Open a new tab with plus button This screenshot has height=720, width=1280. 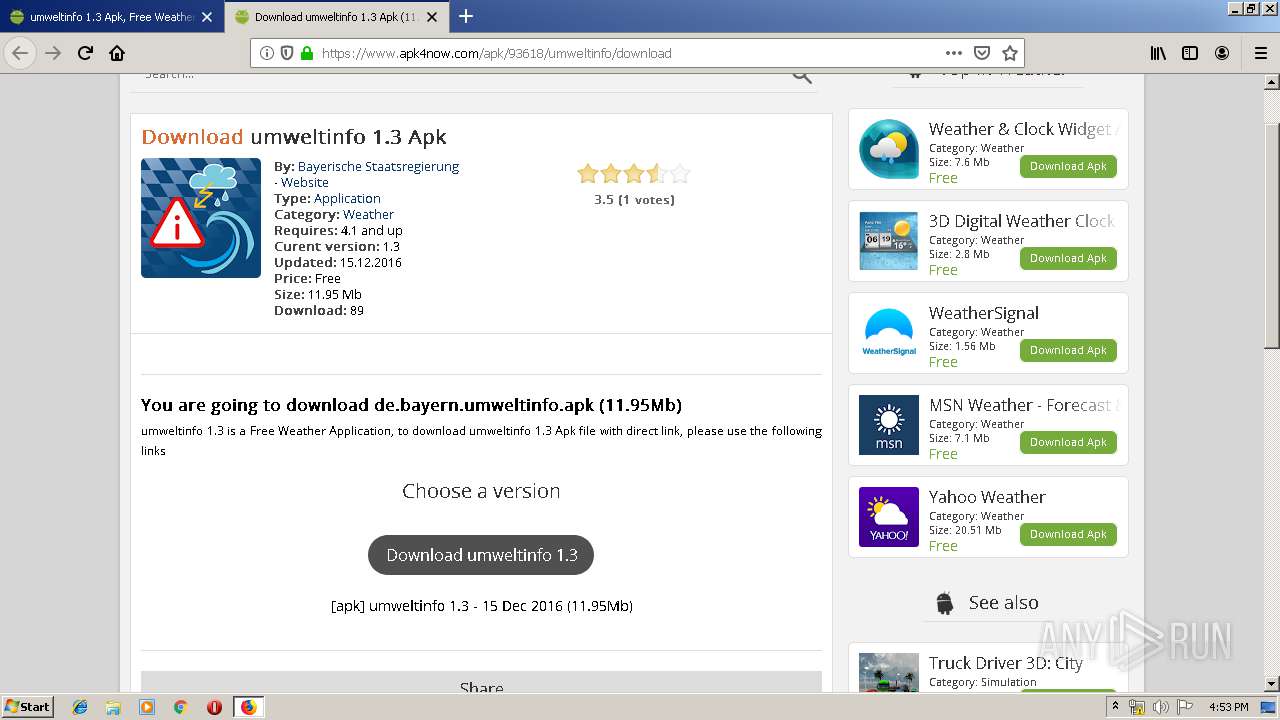[x=466, y=16]
